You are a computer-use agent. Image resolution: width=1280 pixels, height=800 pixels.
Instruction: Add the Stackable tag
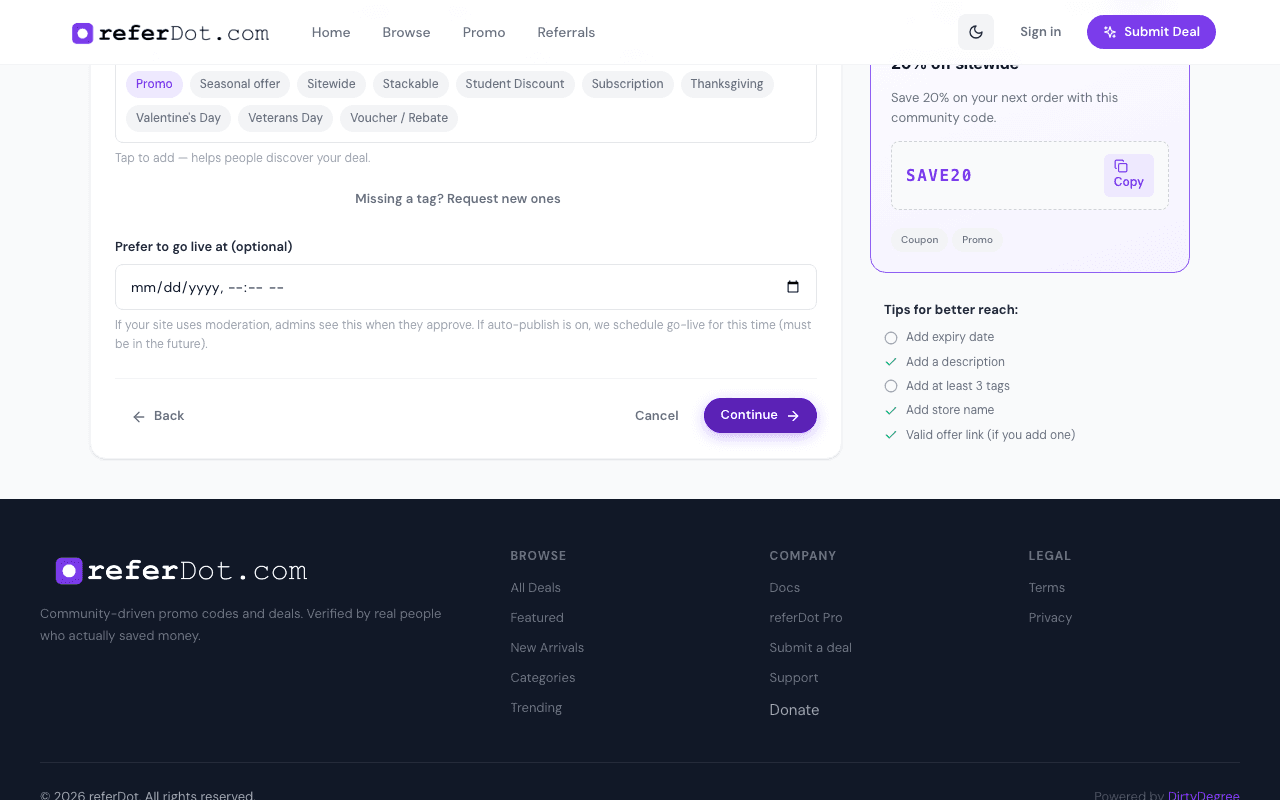[x=411, y=84]
